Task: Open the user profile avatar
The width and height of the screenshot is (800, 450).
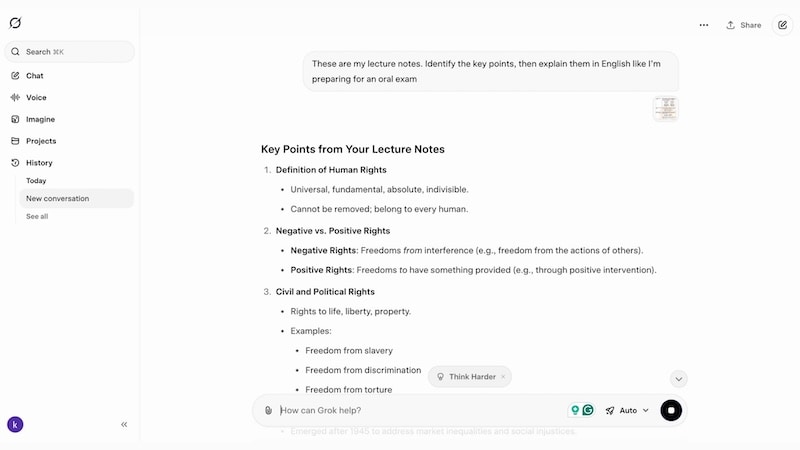Action: pos(15,424)
